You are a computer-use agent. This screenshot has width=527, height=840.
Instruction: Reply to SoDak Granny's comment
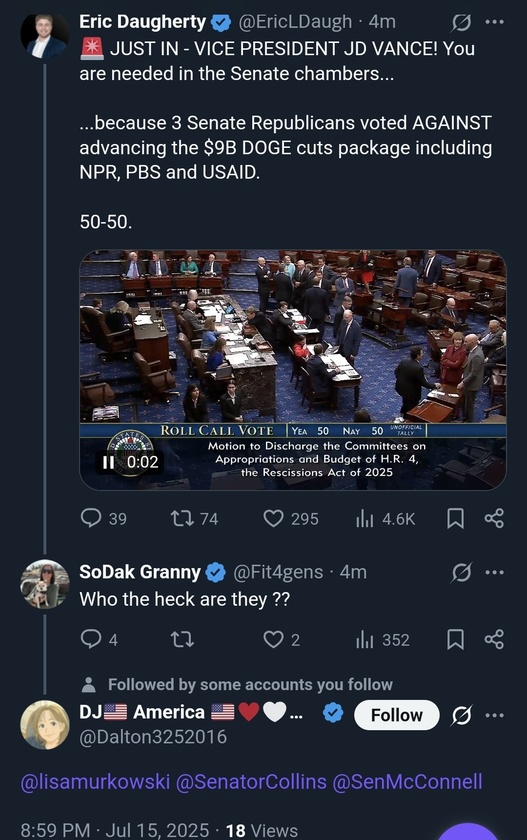click(91, 639)
